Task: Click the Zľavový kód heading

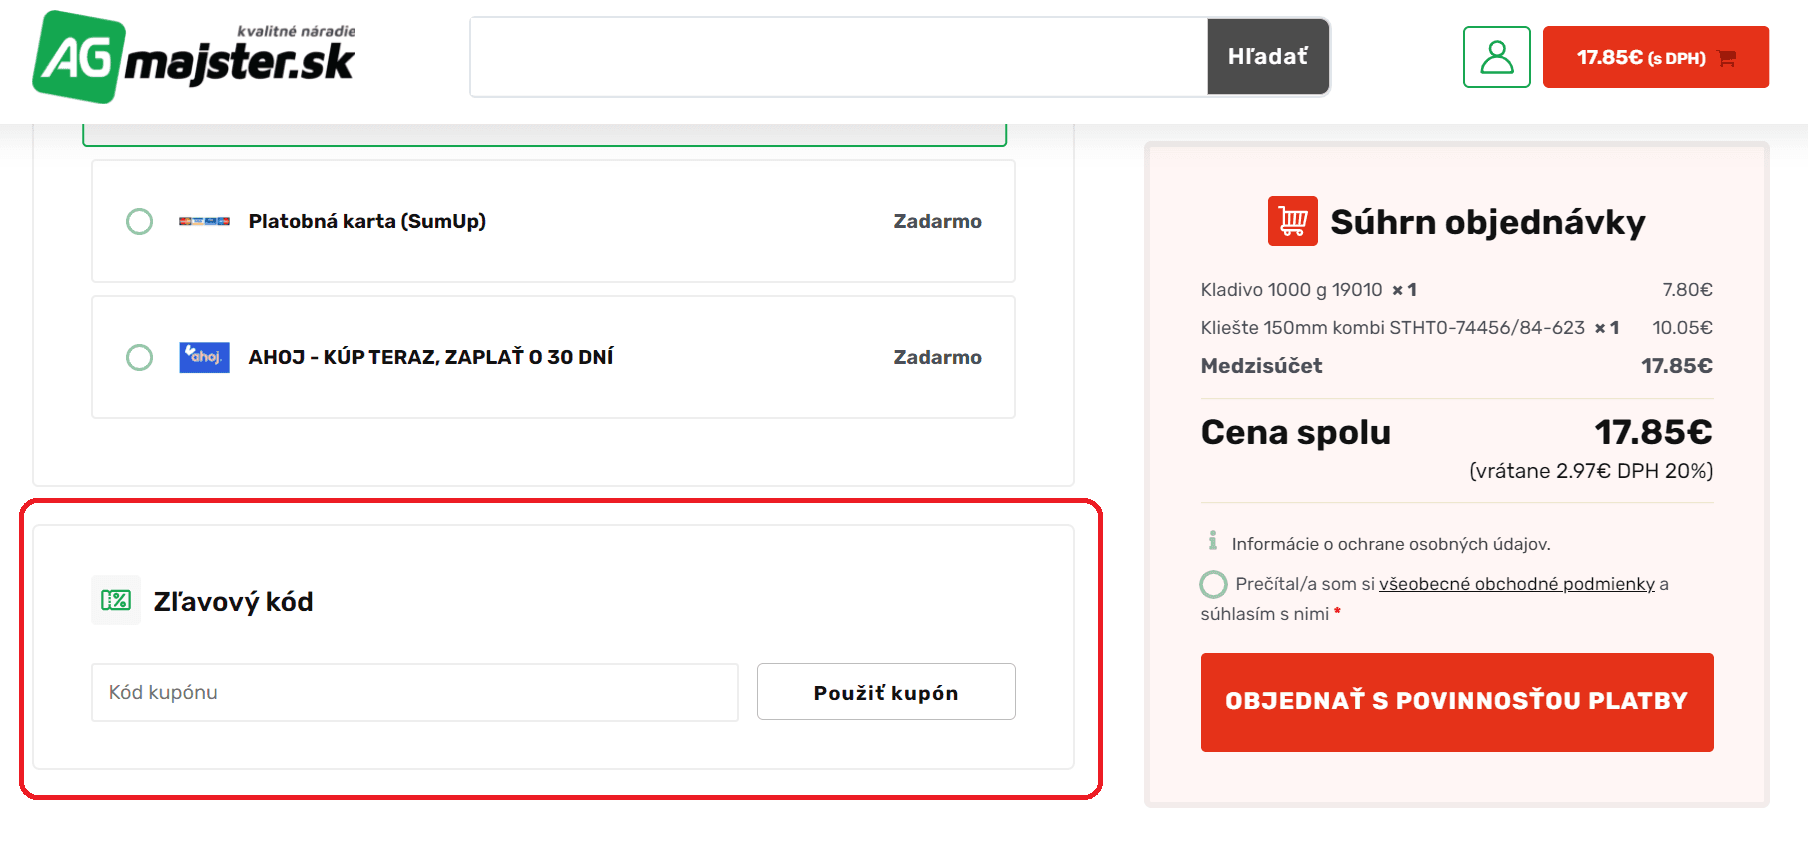Action: pos(233,601)
